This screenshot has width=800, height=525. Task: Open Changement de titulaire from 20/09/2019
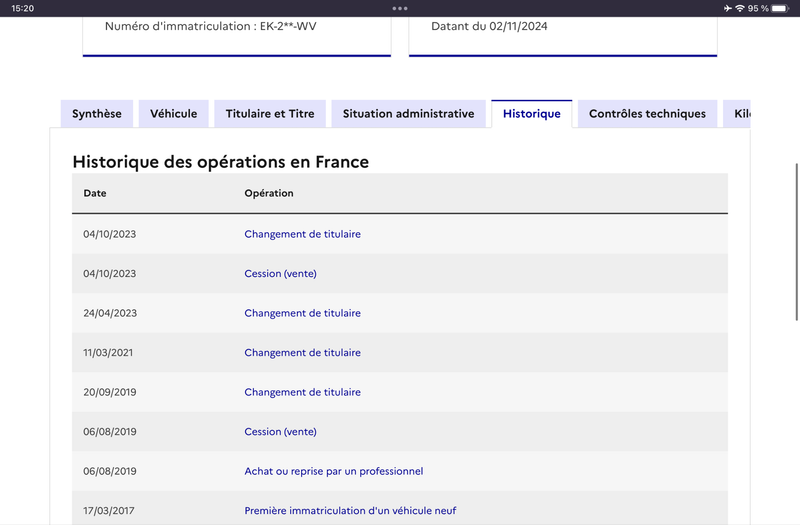(303, 392)
